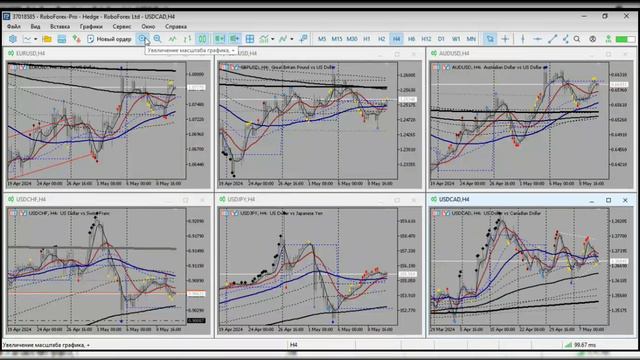The height and width of the screenshot is (360, 640).
Task: Select the trendline drawing tool
Action: [x=552, y=39]
